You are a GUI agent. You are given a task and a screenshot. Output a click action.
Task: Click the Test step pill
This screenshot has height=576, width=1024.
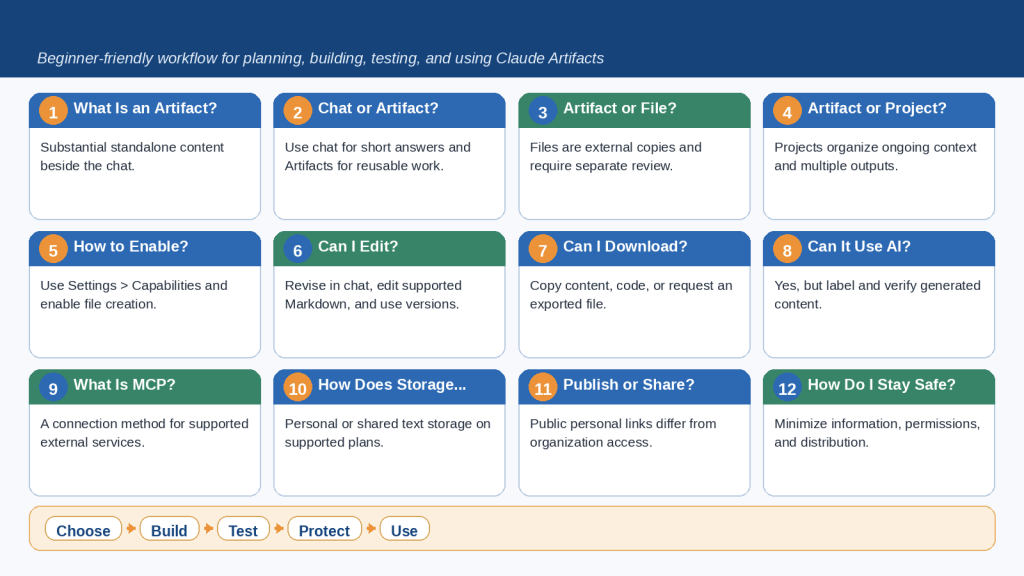pos(243,529)
